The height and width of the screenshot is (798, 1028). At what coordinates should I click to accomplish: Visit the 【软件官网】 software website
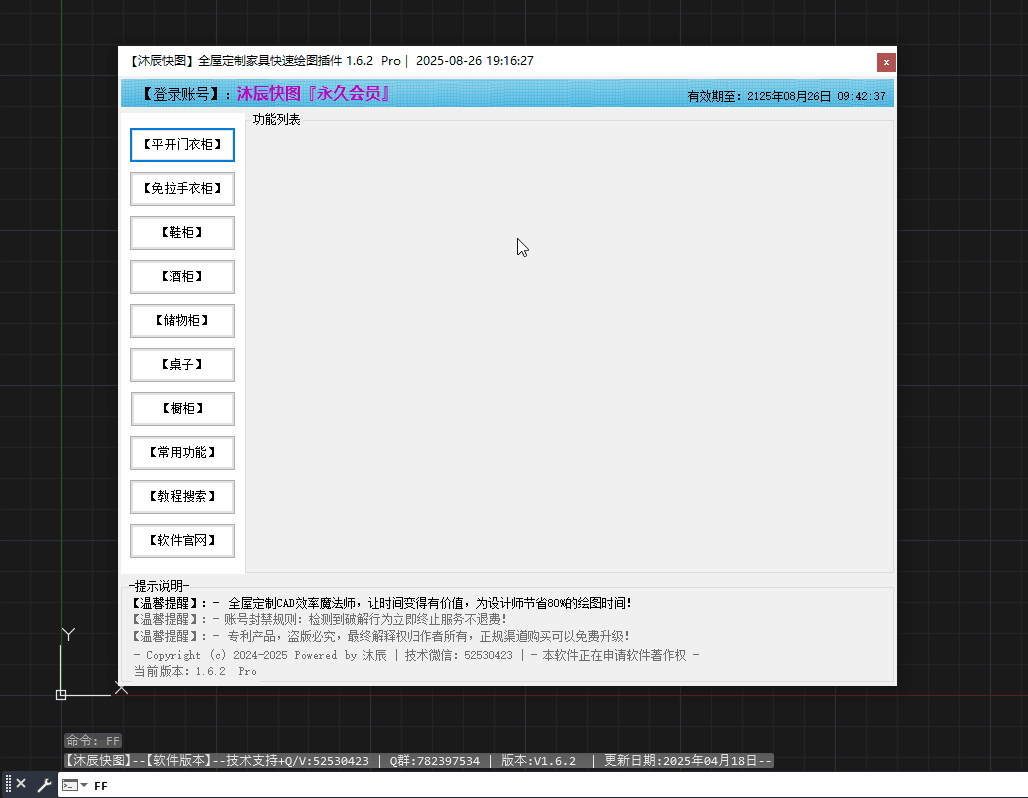pos(182,540)
